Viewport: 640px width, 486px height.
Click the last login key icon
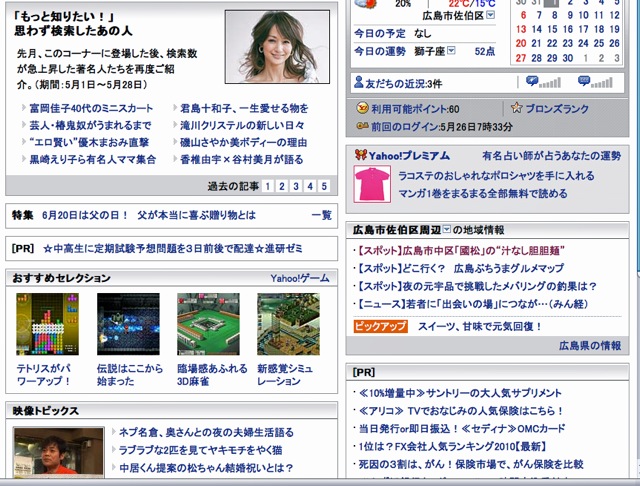click(362, 126)
